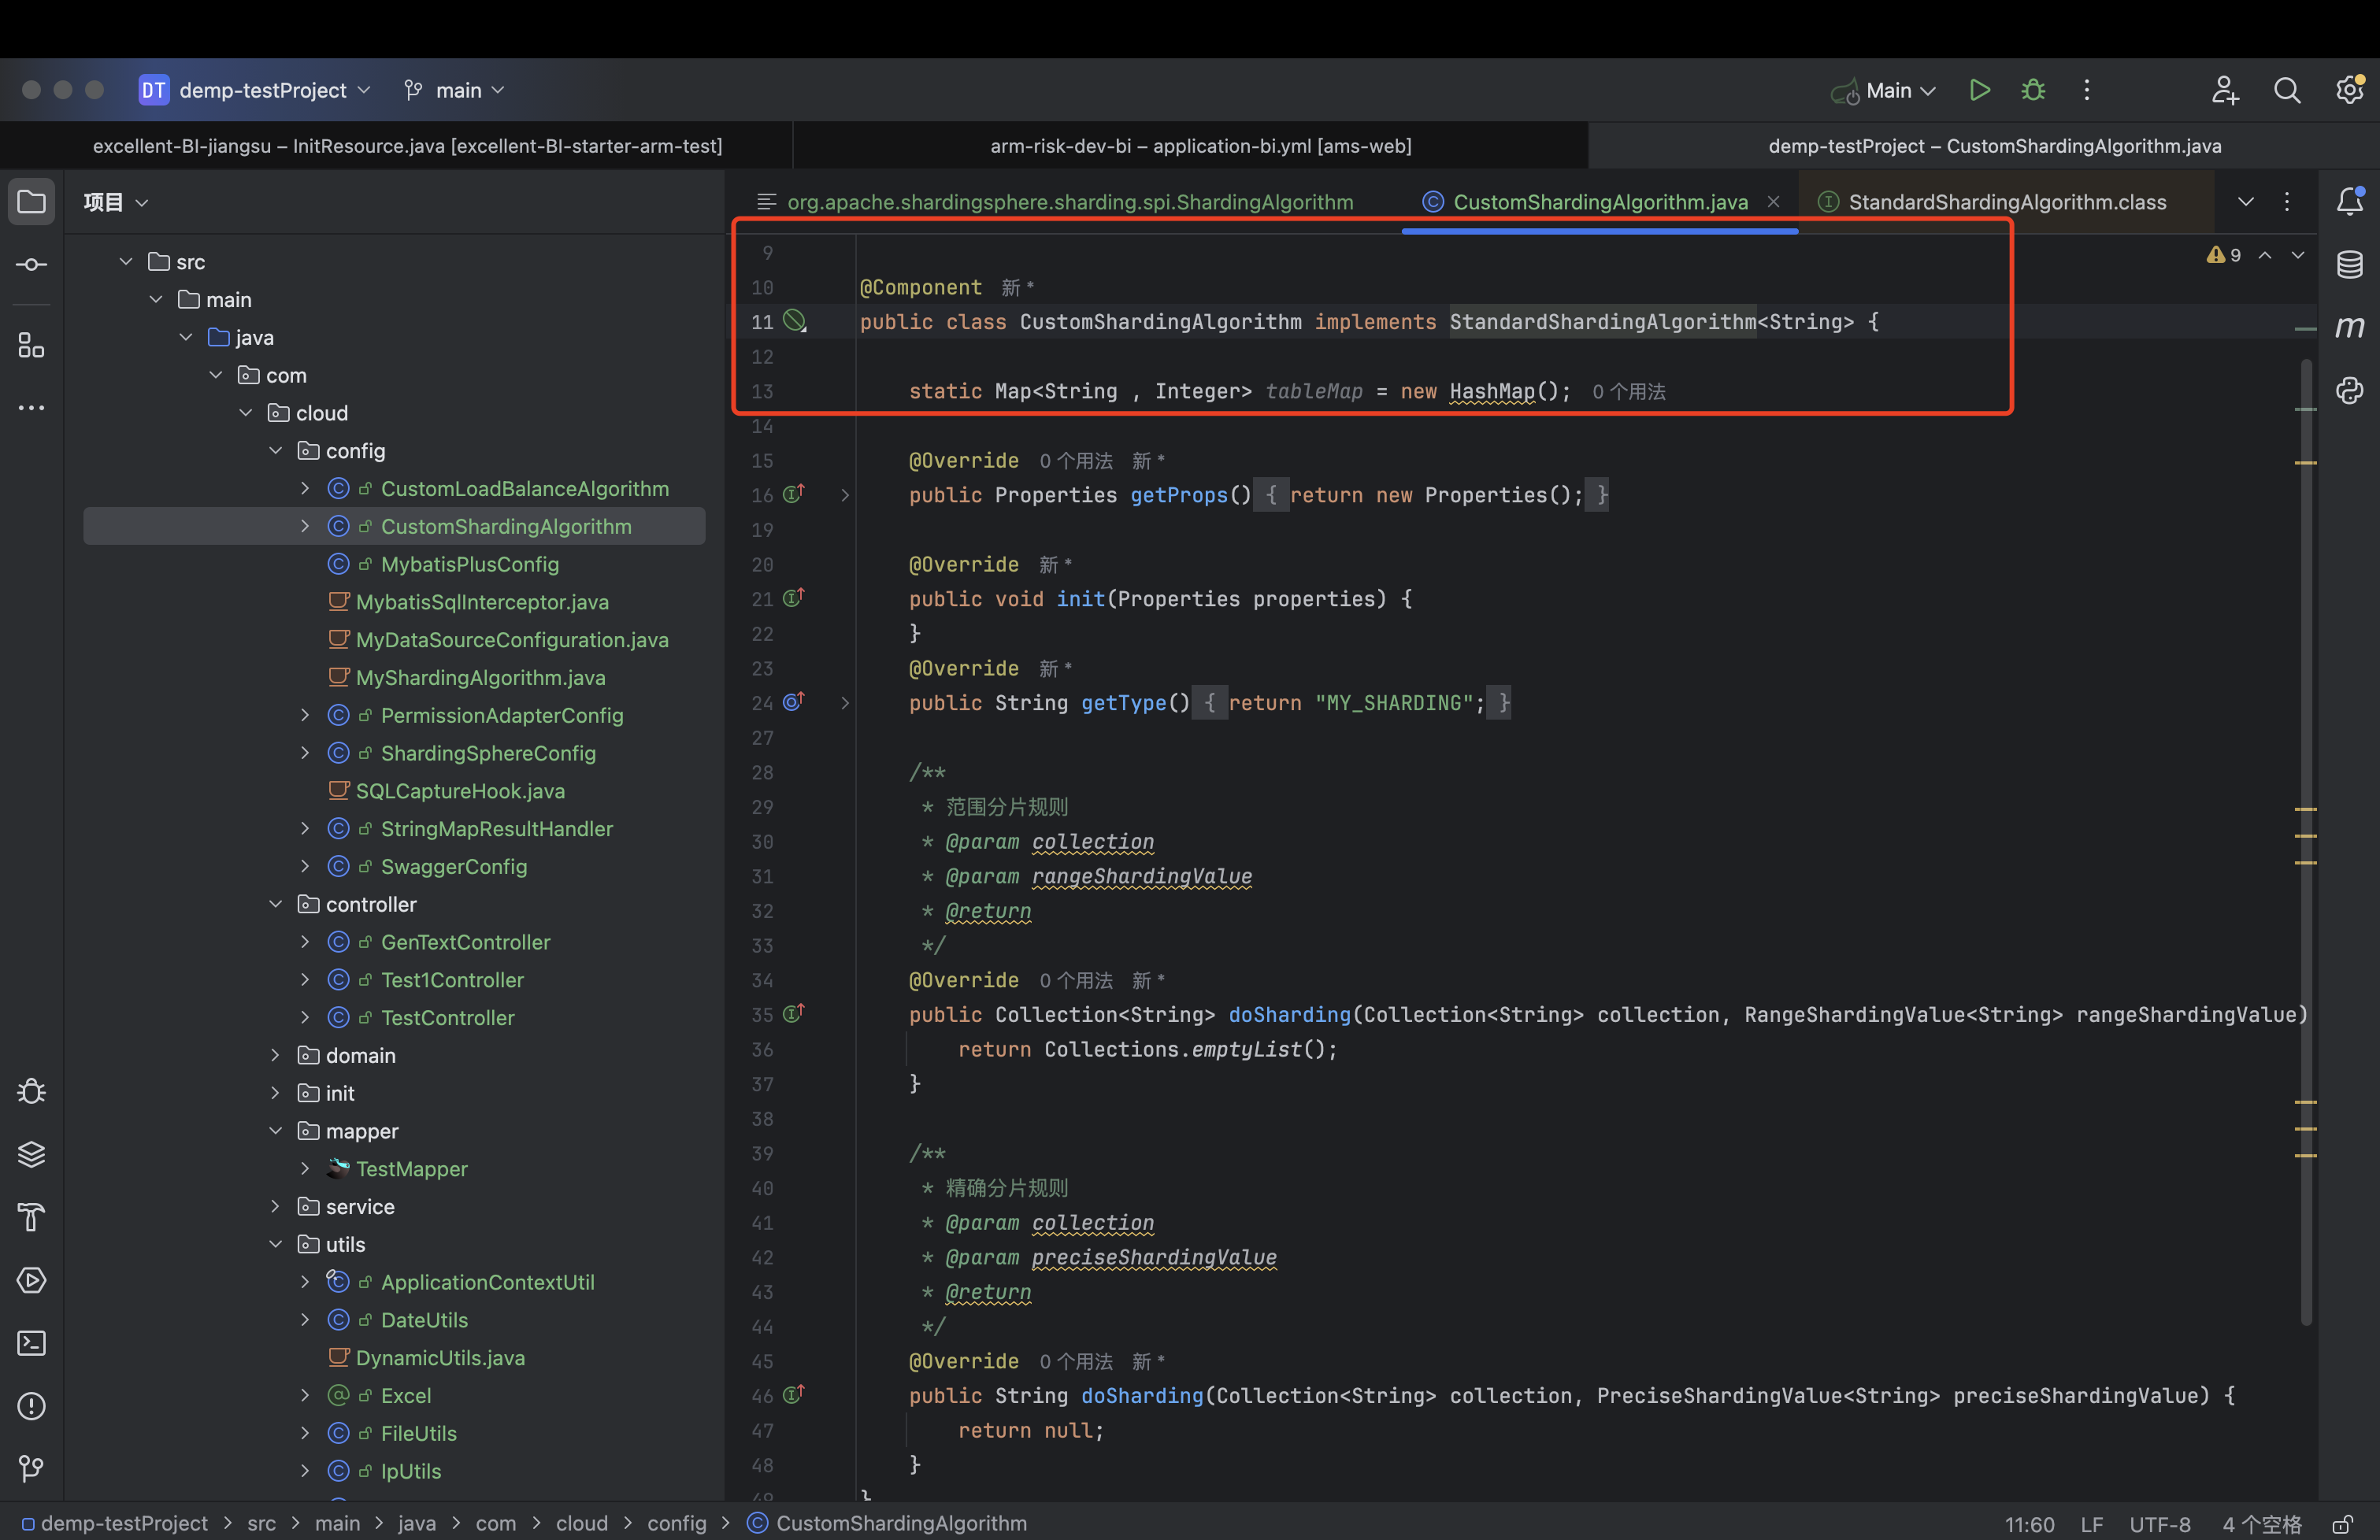Open the Maven tool window icon

[2349, 327]
